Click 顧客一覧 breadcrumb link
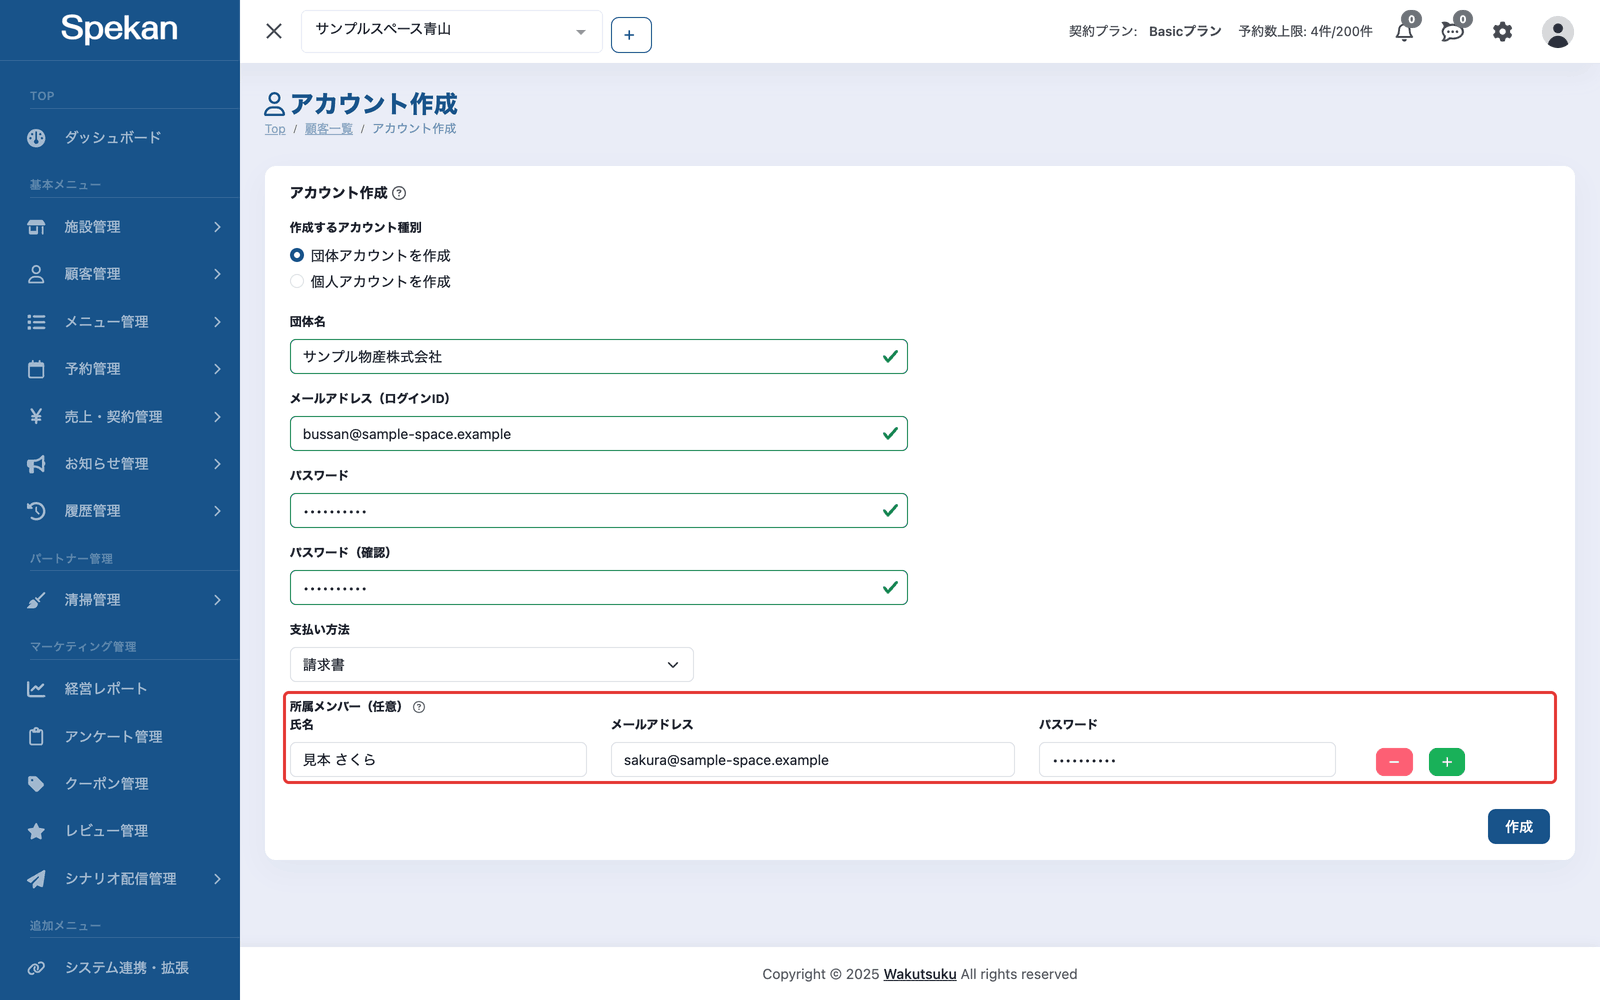 [x=329, y=129]
